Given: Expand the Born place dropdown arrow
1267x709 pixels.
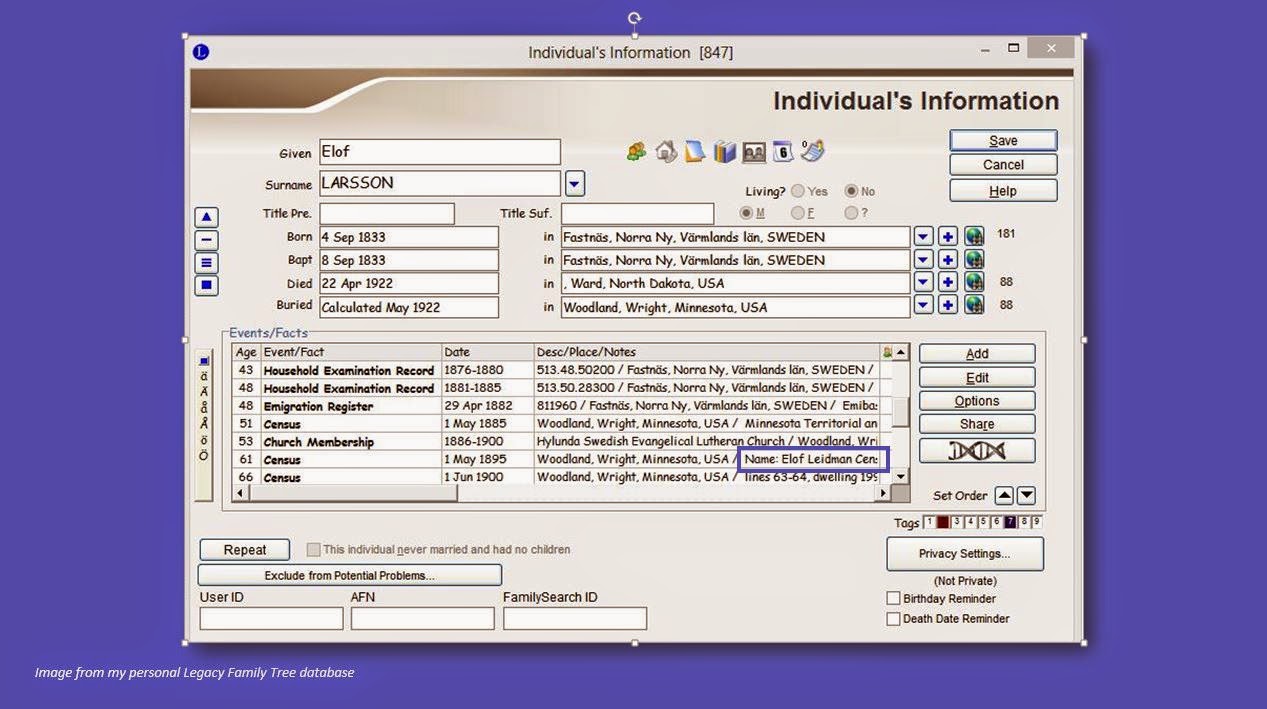Looking at the screenshot, I should tap(923, 237).
